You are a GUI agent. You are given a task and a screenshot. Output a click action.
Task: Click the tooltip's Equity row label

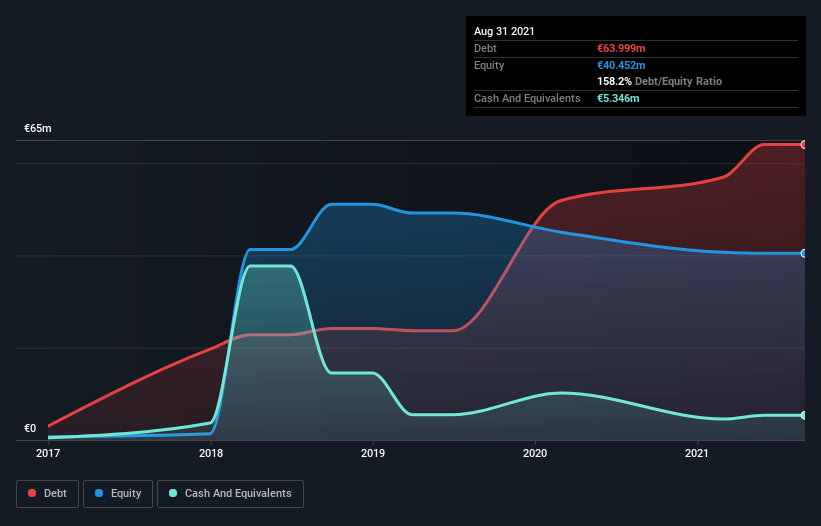point(489,65)
